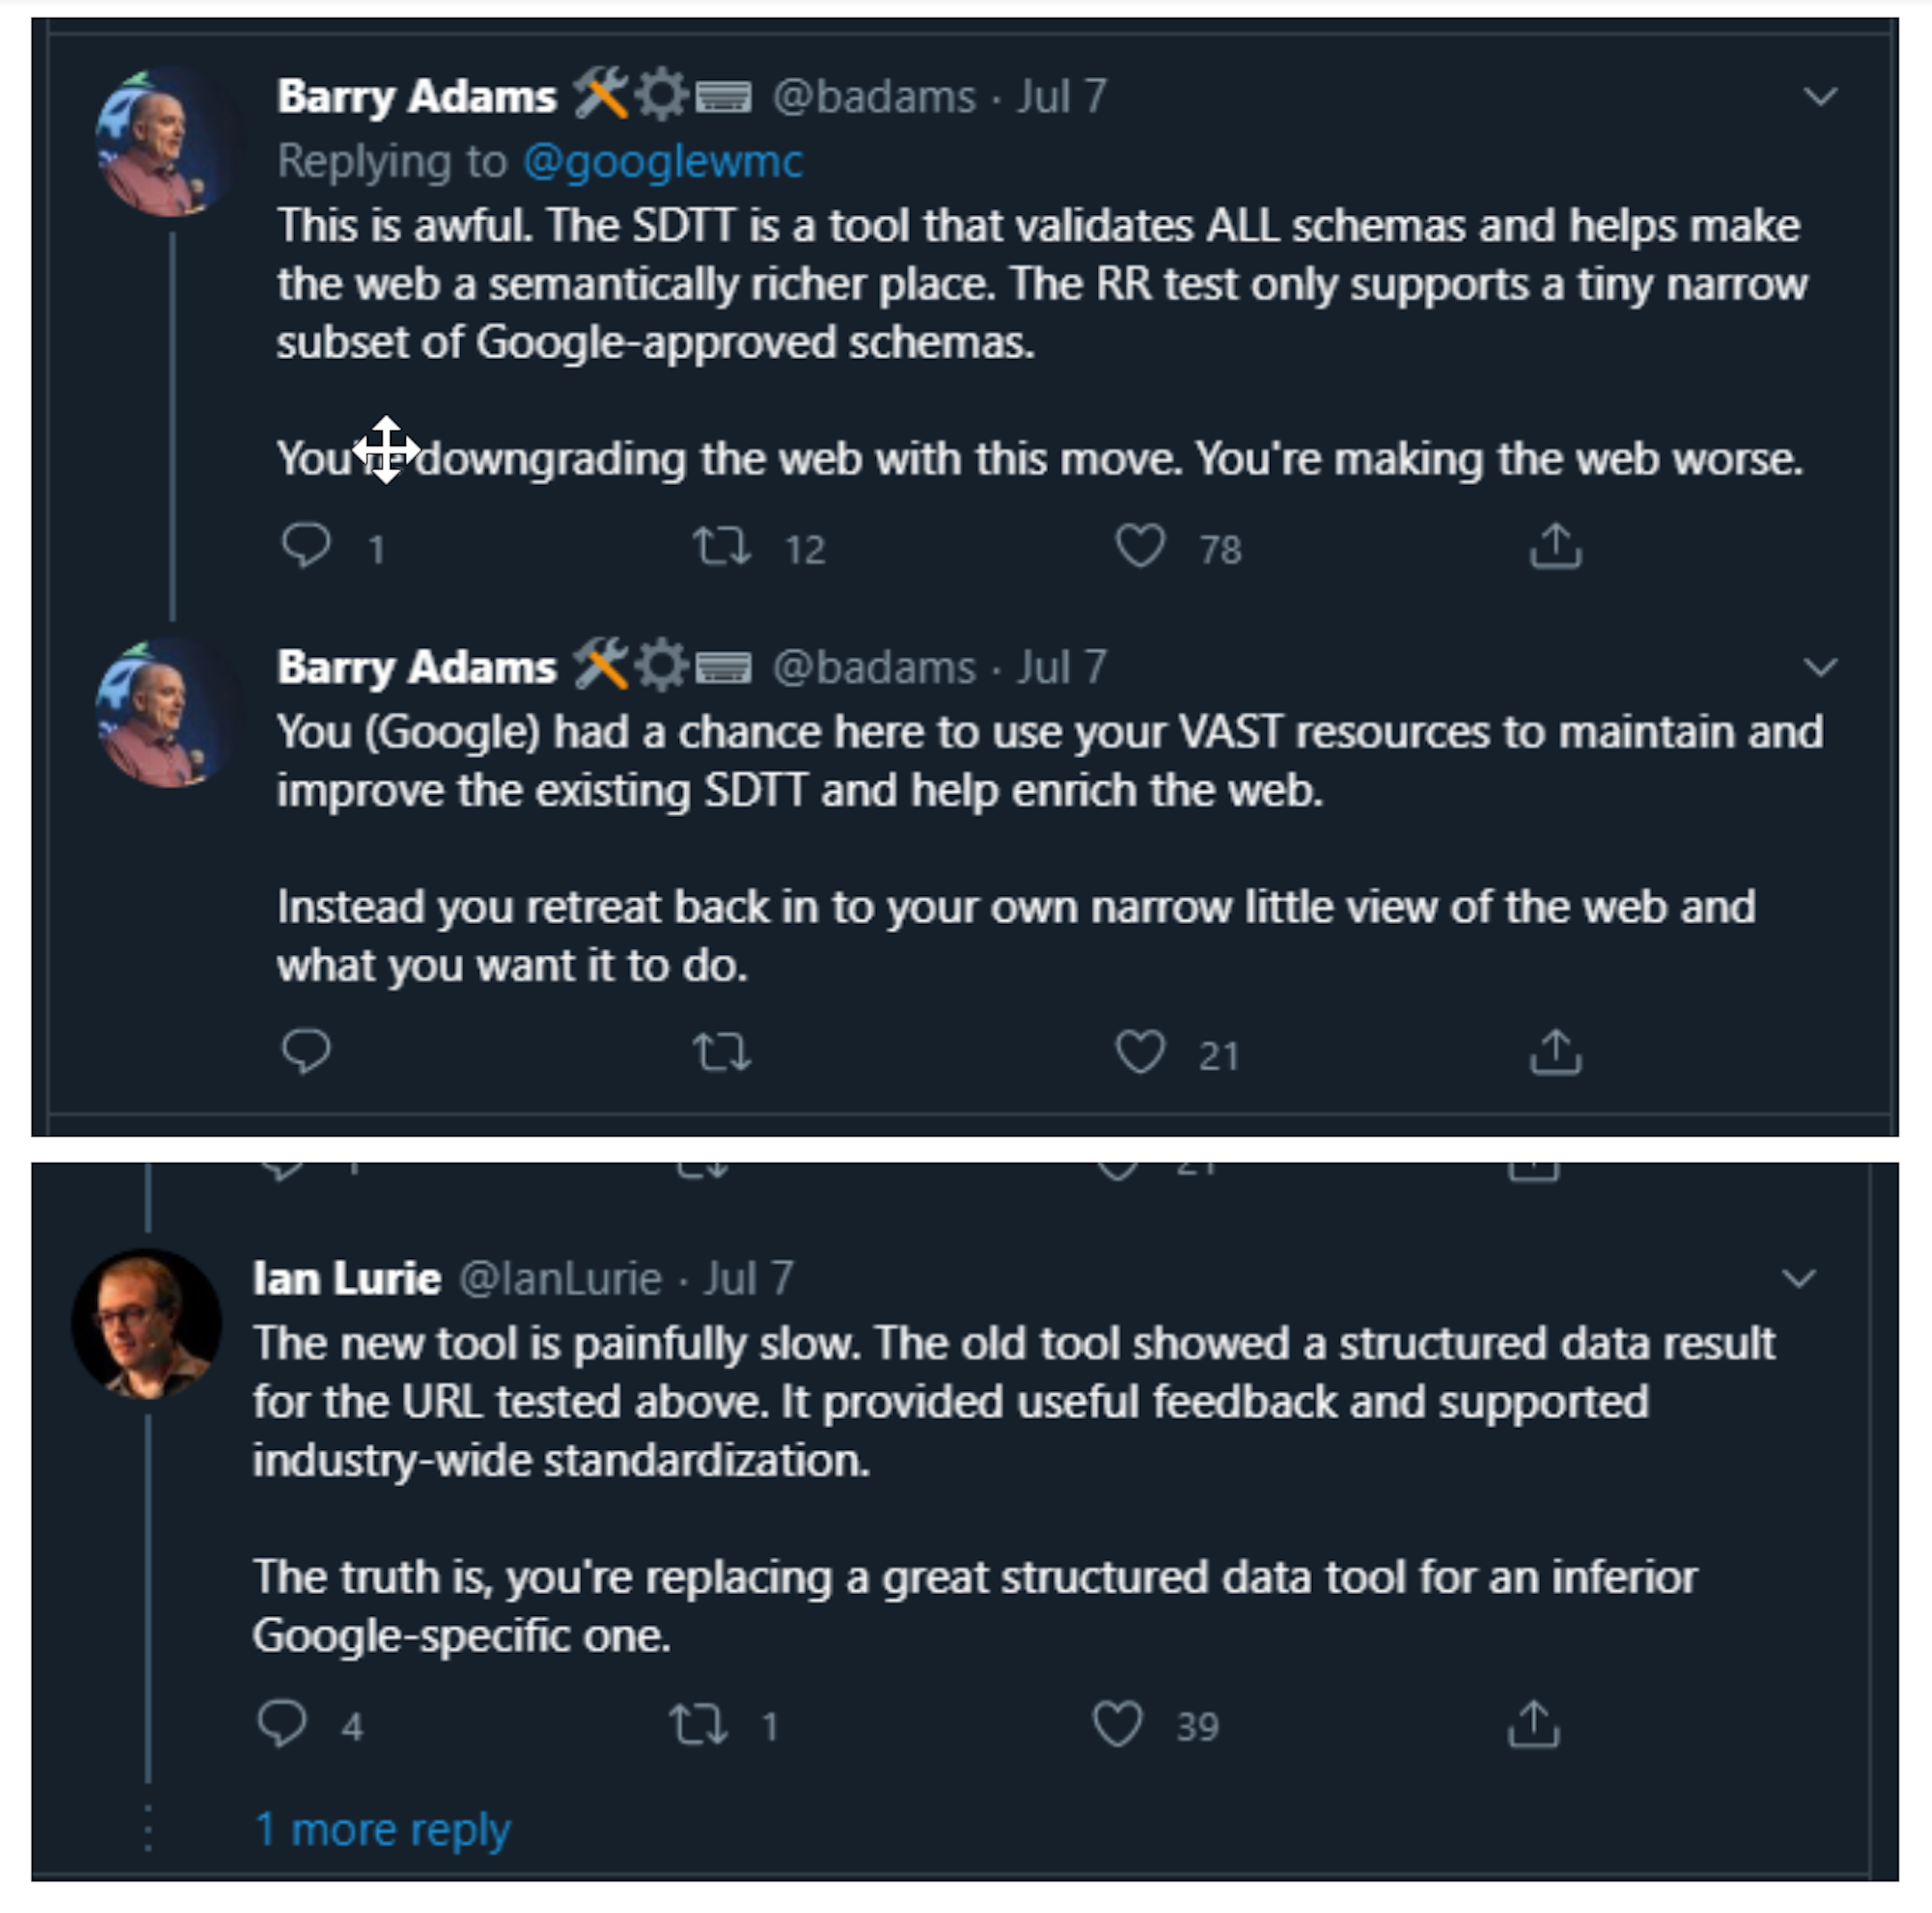Screen dimensions: 1932x1913
Task: Like the tweet with 78 likes
Action: [1140, 546]
